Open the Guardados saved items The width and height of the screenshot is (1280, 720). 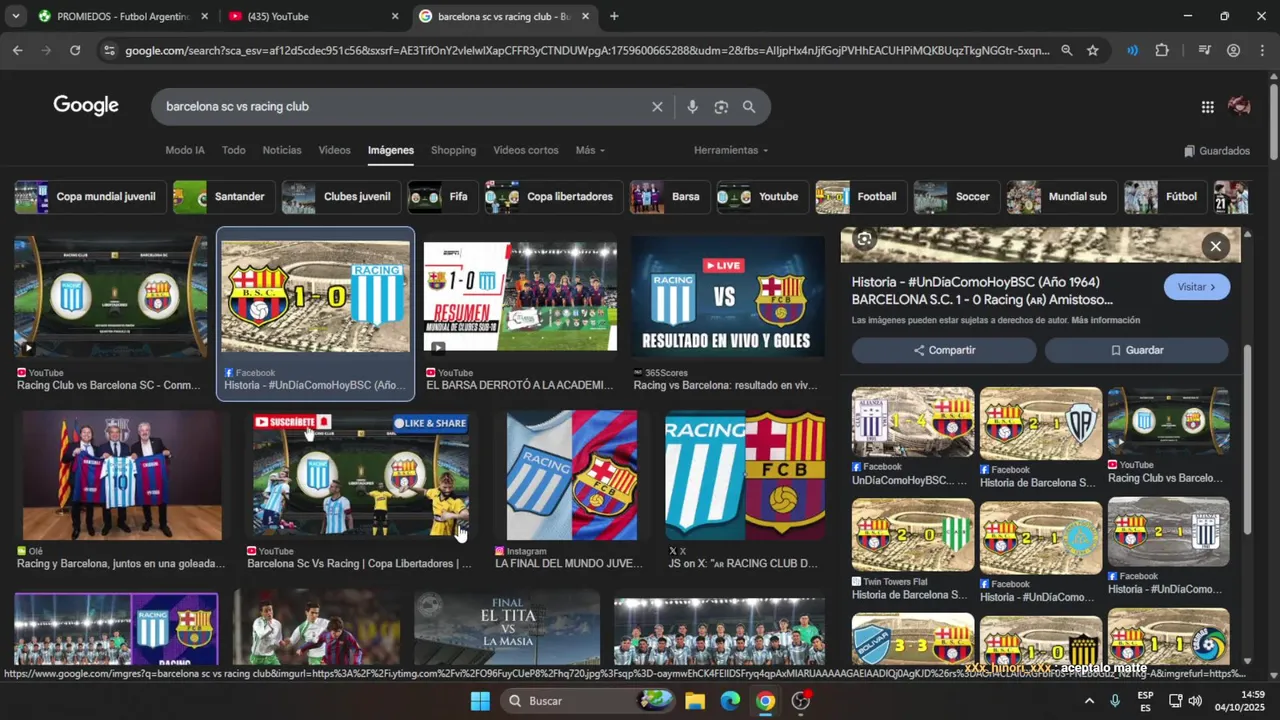pos(1217,151)
